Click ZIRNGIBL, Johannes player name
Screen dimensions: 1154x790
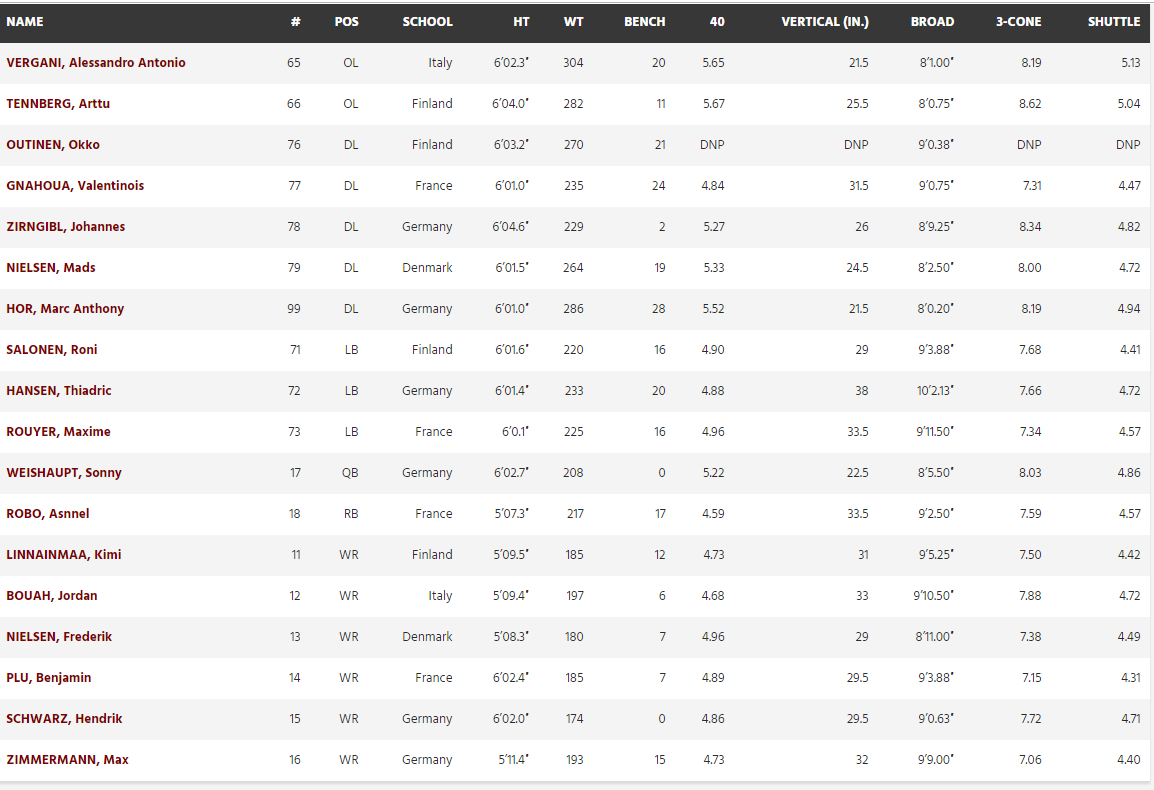[66, 227]
